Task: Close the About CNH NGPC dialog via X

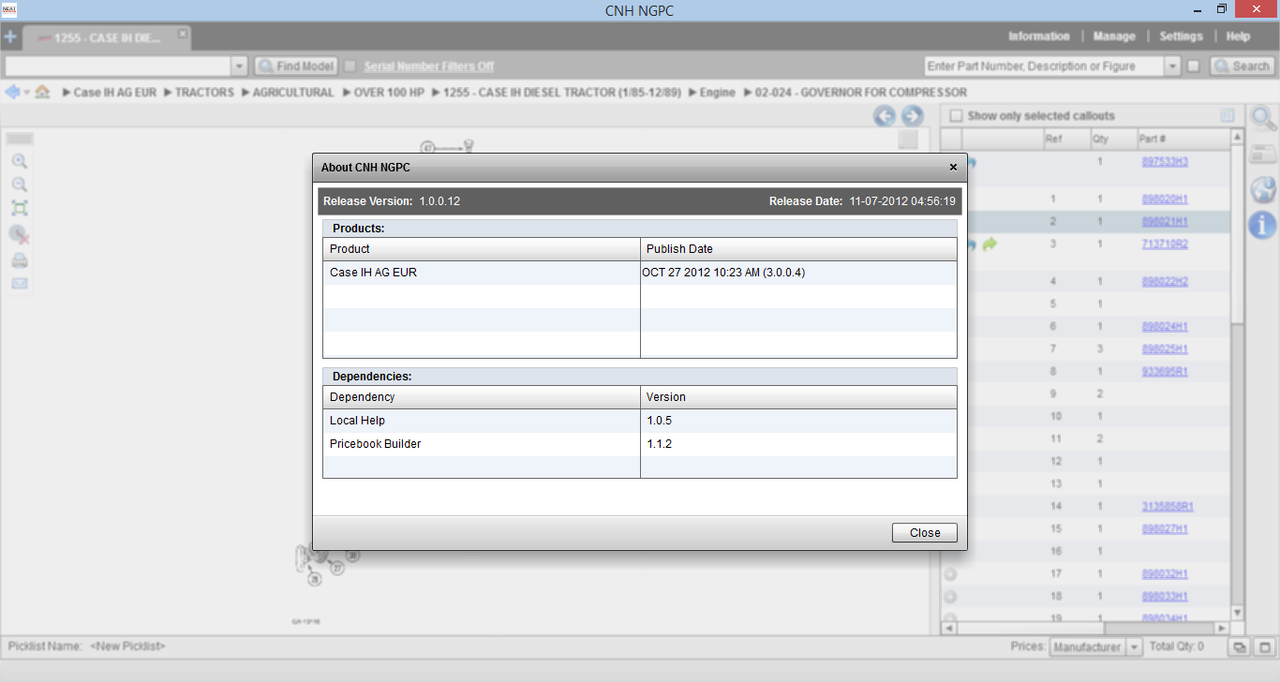Action: click(953, 167)
